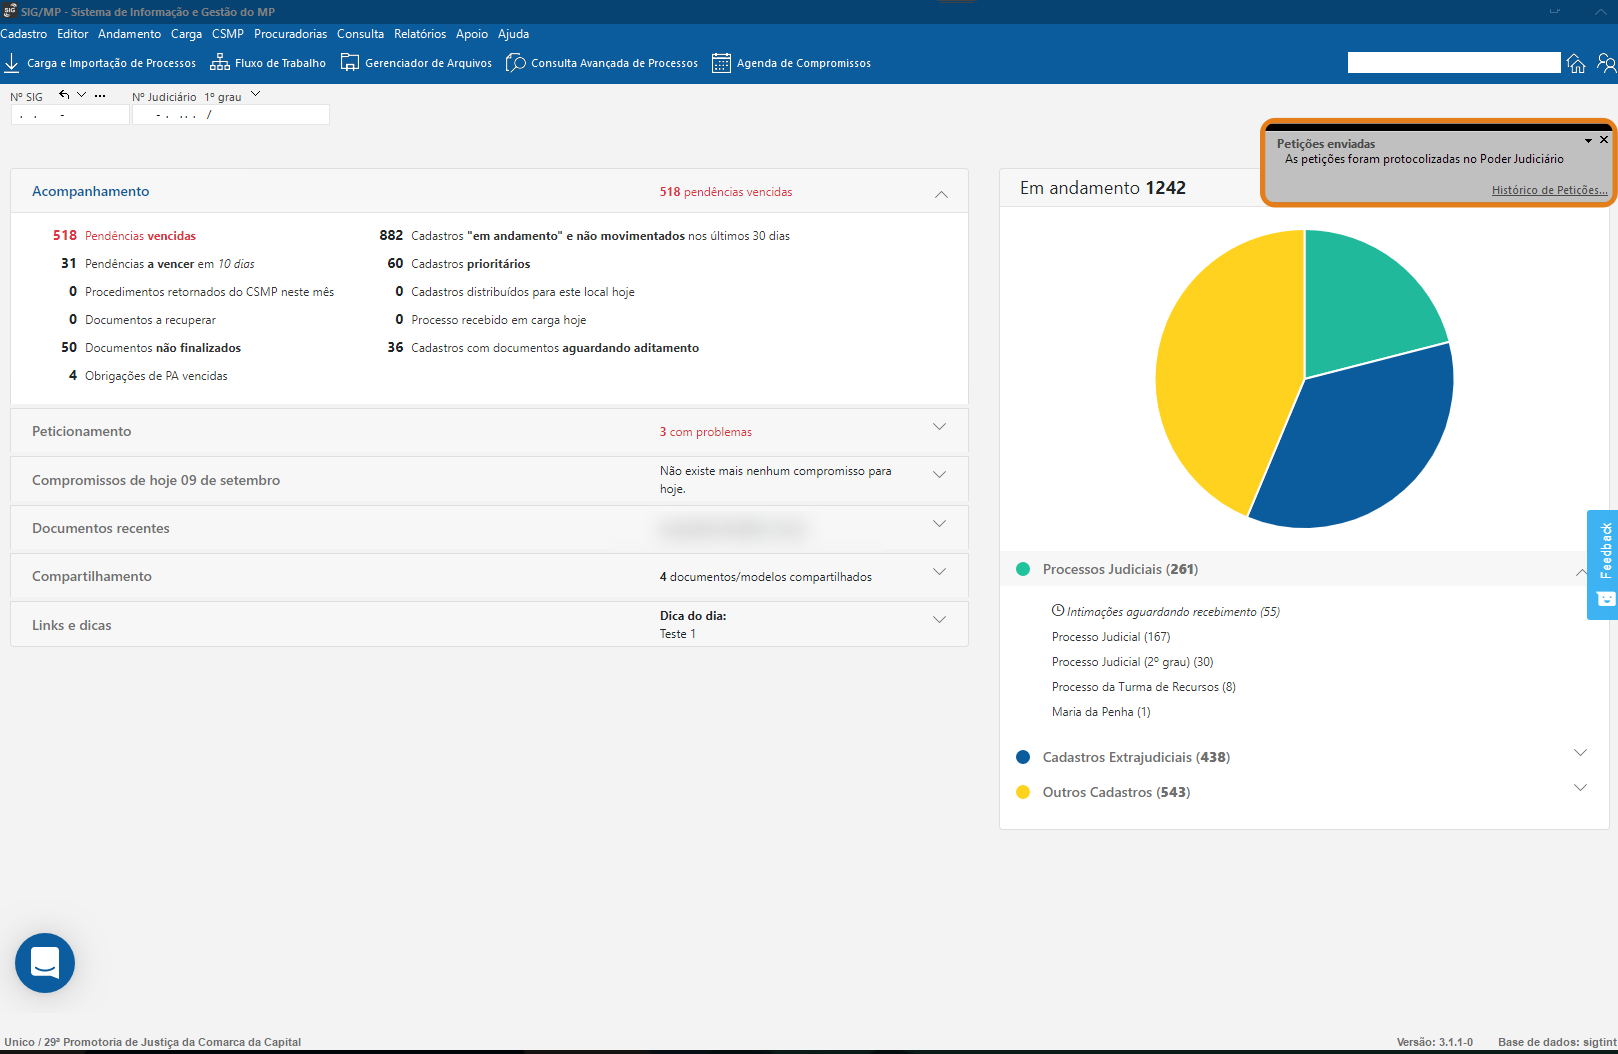Expand the Peticionamento section
1618x1054 pixels.
[x=939, y=427]
